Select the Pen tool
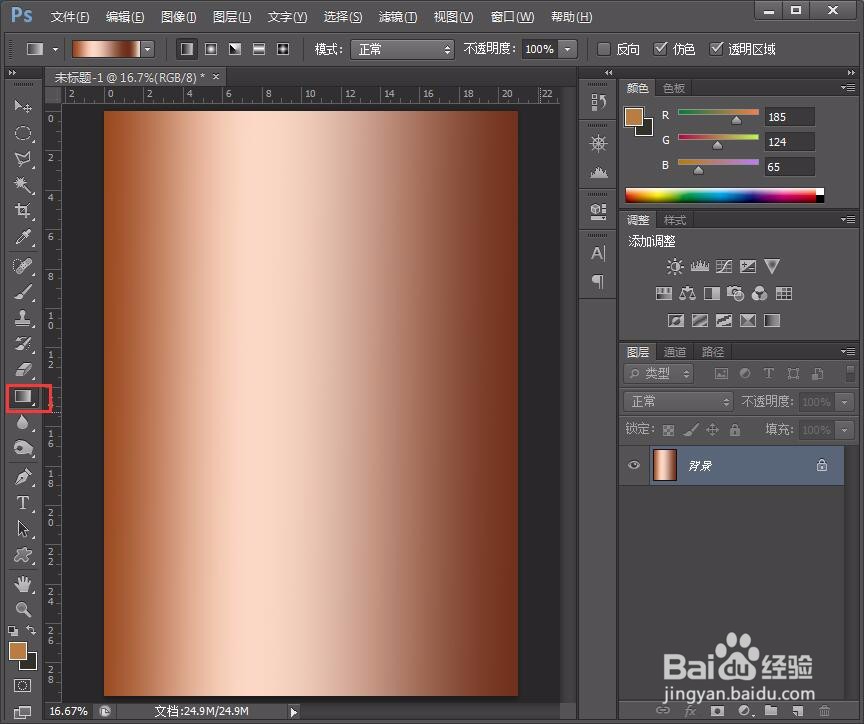 (x=23, y=477)
